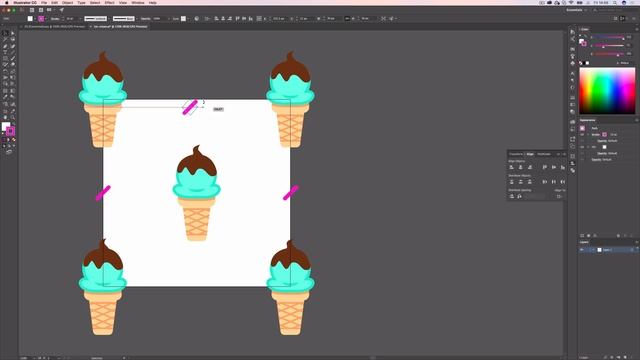Click the white fill swatch in the Appearance panel
Image resolution: width=640 pixels, height=360 pixels.
tap(604, 147)
